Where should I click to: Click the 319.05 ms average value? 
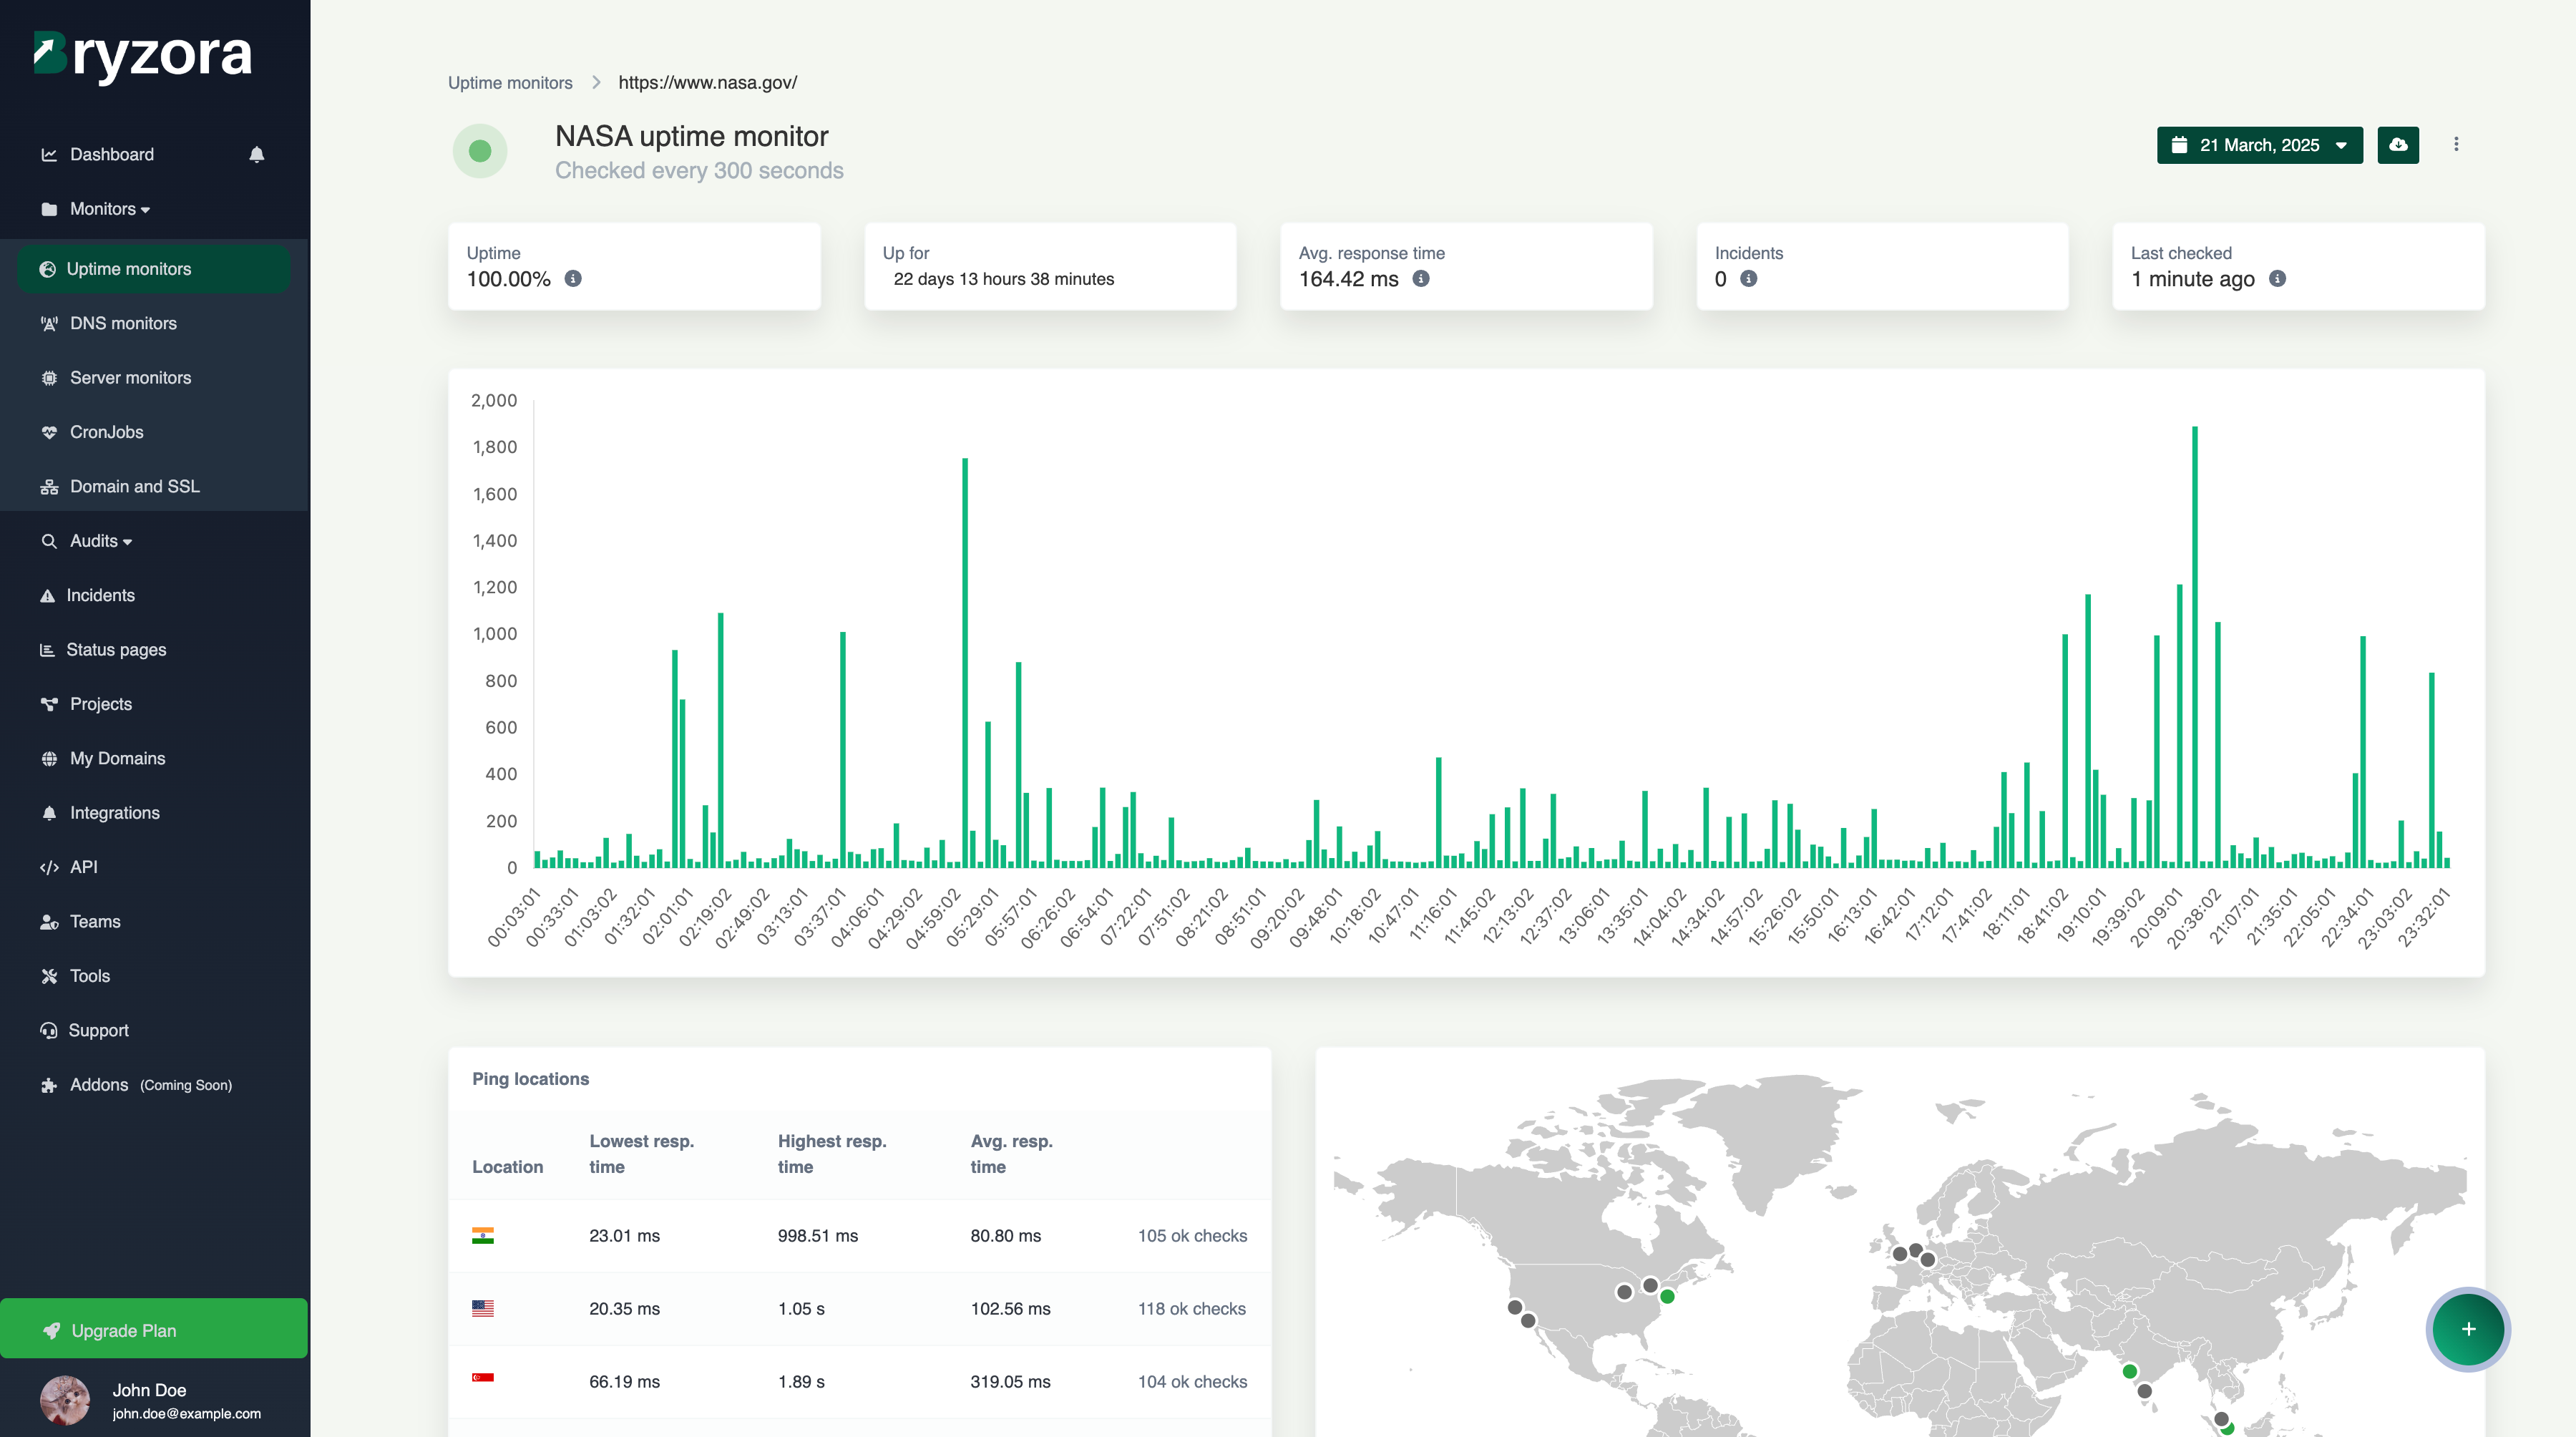pos(1010,1382)
